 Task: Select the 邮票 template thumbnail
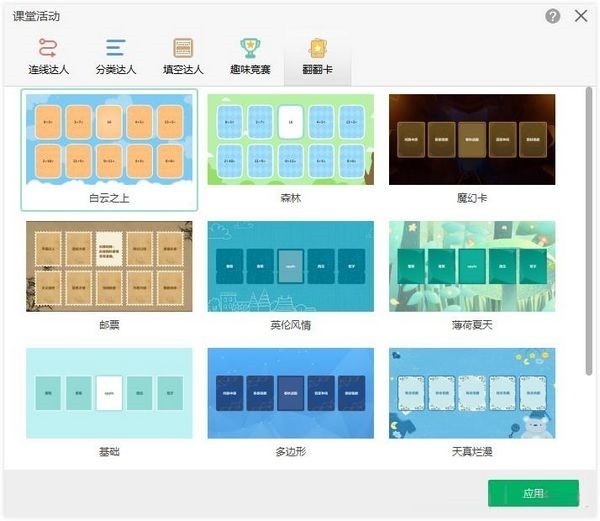point(109,266)
